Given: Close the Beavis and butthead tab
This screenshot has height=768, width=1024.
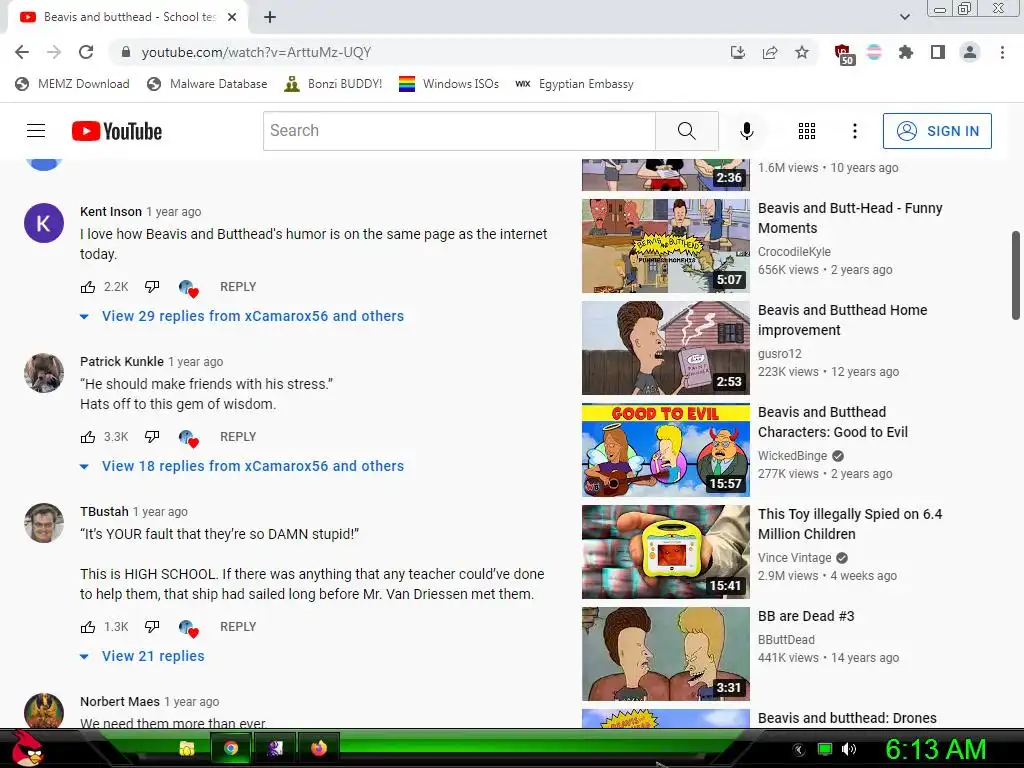Looking at the screenshot, I should point(232,17).
